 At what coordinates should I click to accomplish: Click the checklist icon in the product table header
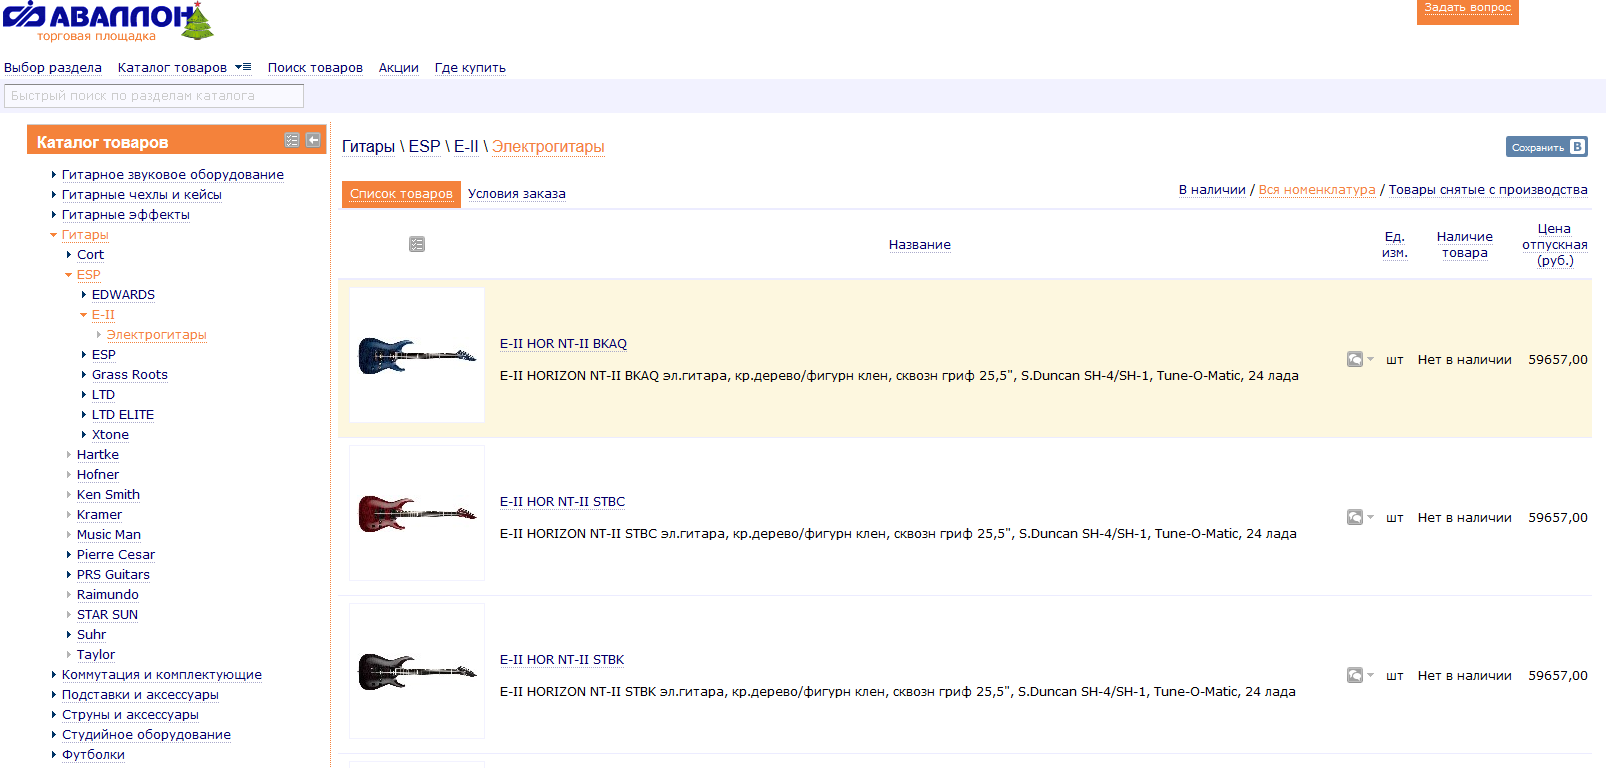tap(417, 244)
